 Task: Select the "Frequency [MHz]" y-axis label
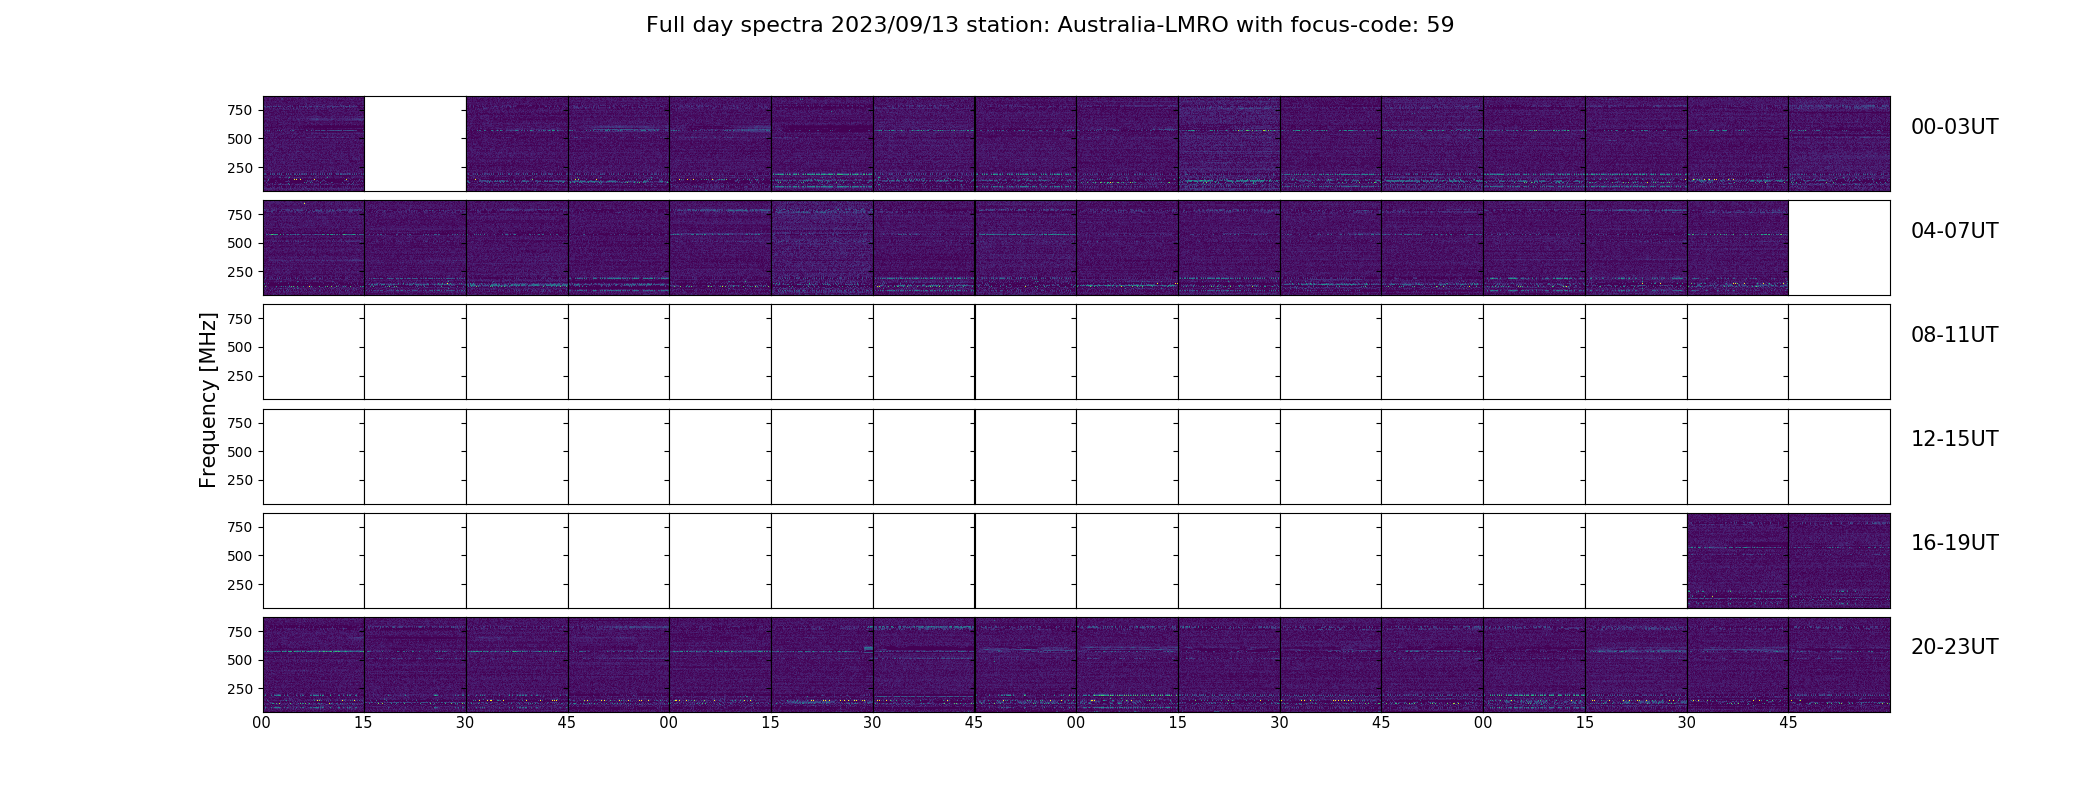point(208,400)
